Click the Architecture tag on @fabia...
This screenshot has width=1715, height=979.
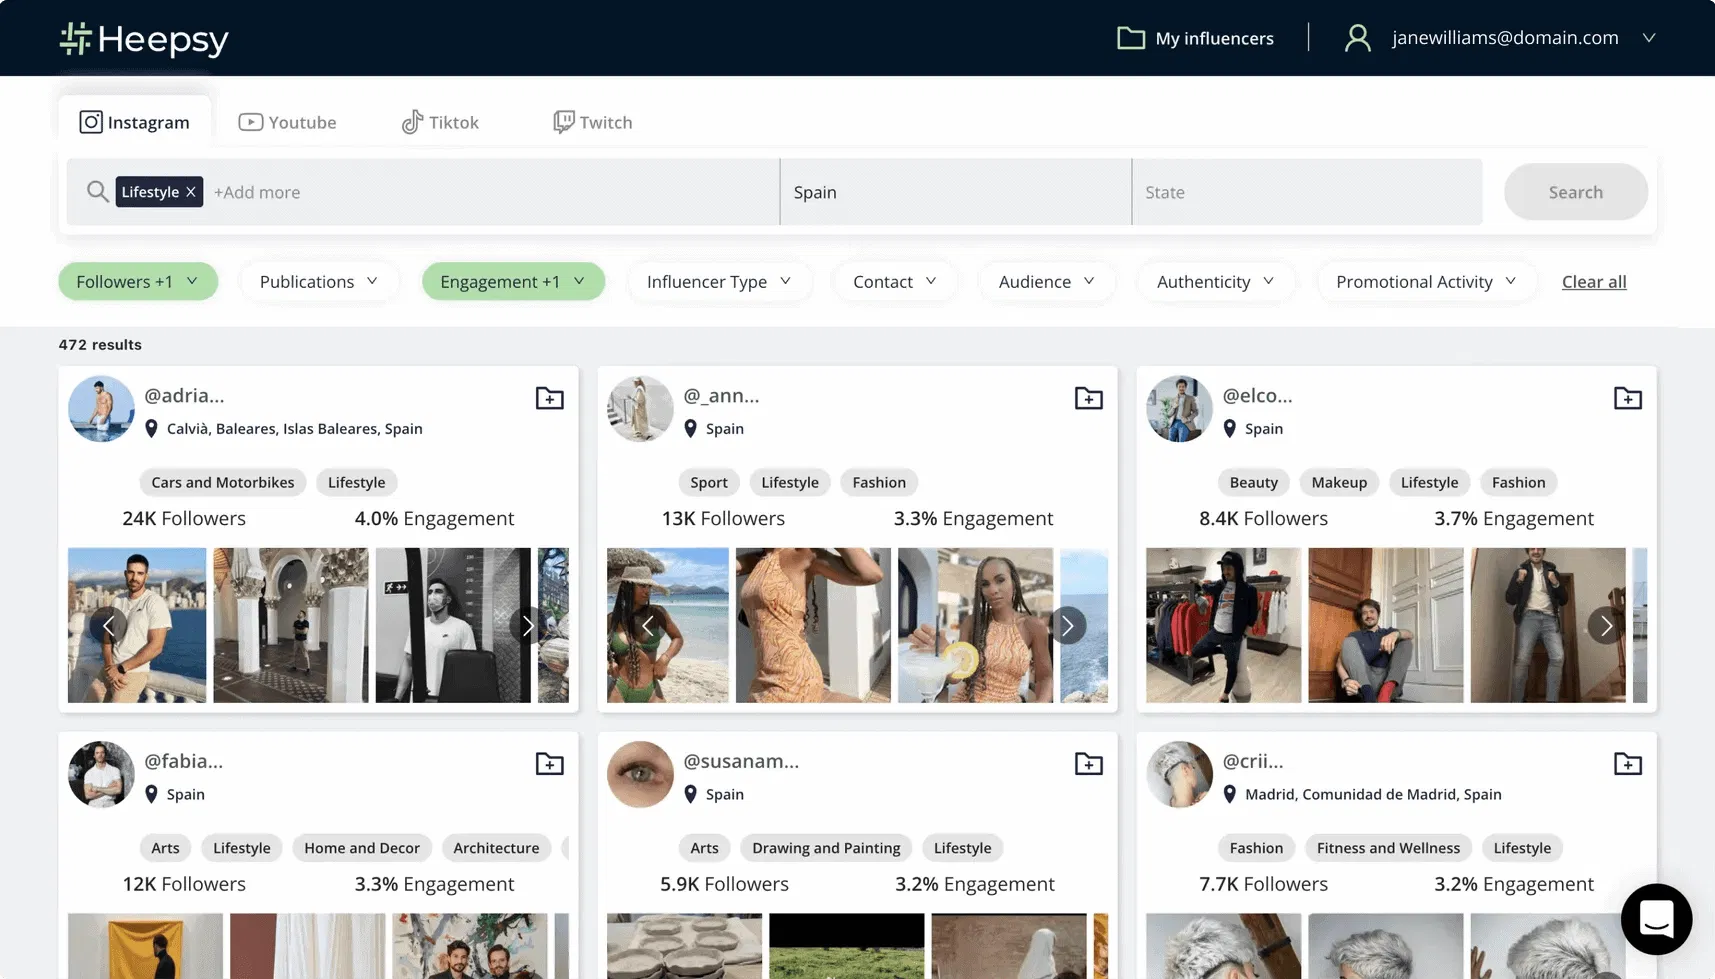[x=496, y=848]
